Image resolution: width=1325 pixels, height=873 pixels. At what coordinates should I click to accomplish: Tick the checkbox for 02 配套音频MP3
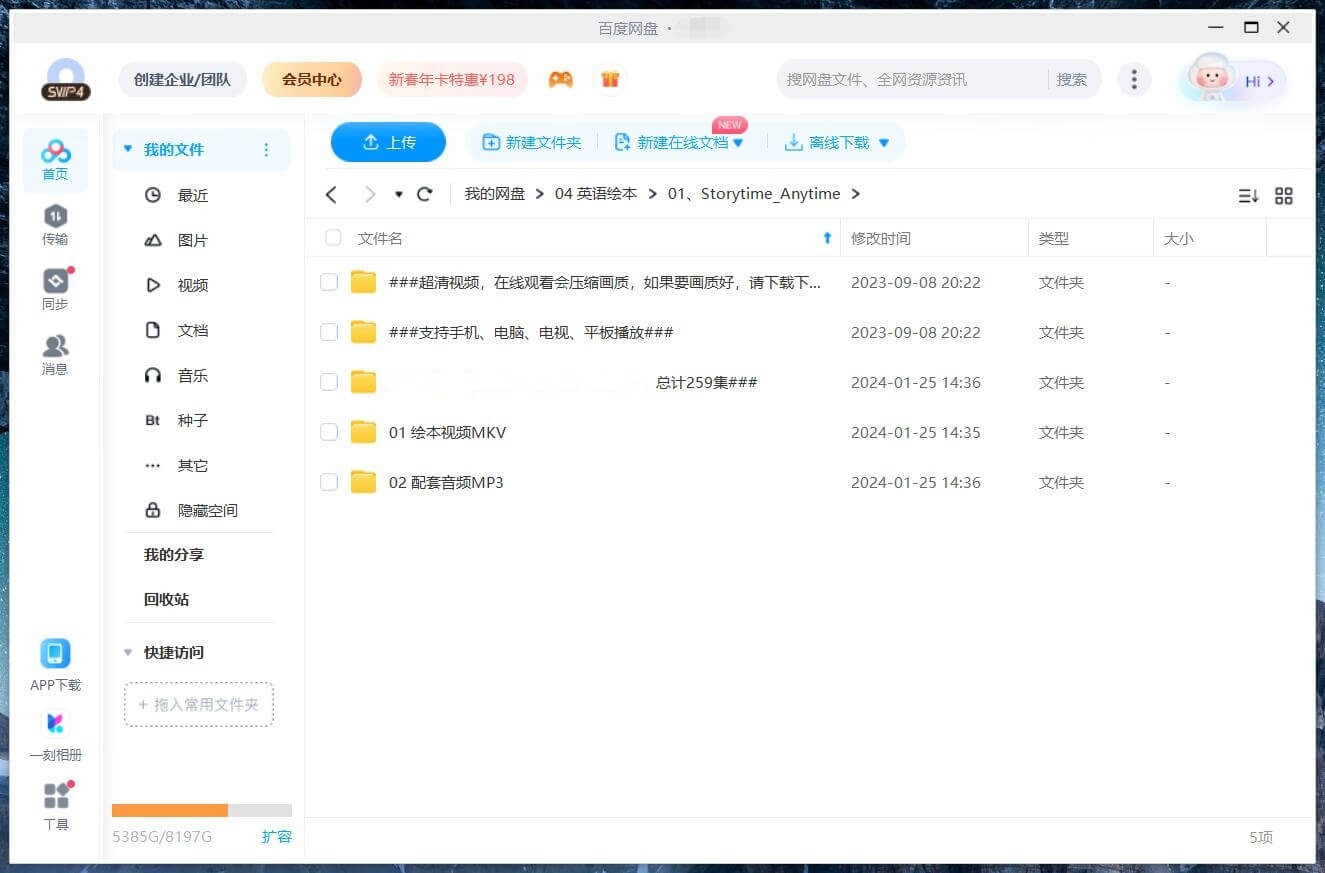[329, 482]
